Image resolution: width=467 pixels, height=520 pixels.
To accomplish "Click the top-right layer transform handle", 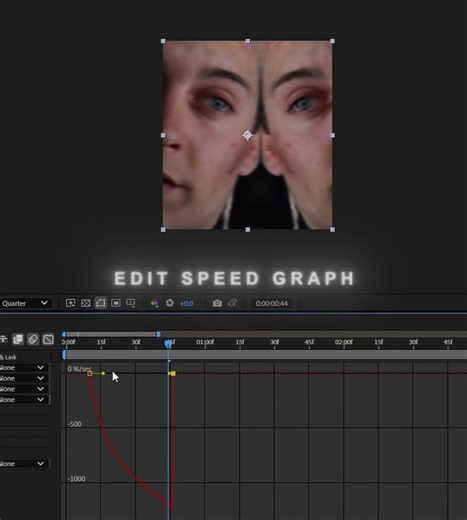I will pos(332,41).
